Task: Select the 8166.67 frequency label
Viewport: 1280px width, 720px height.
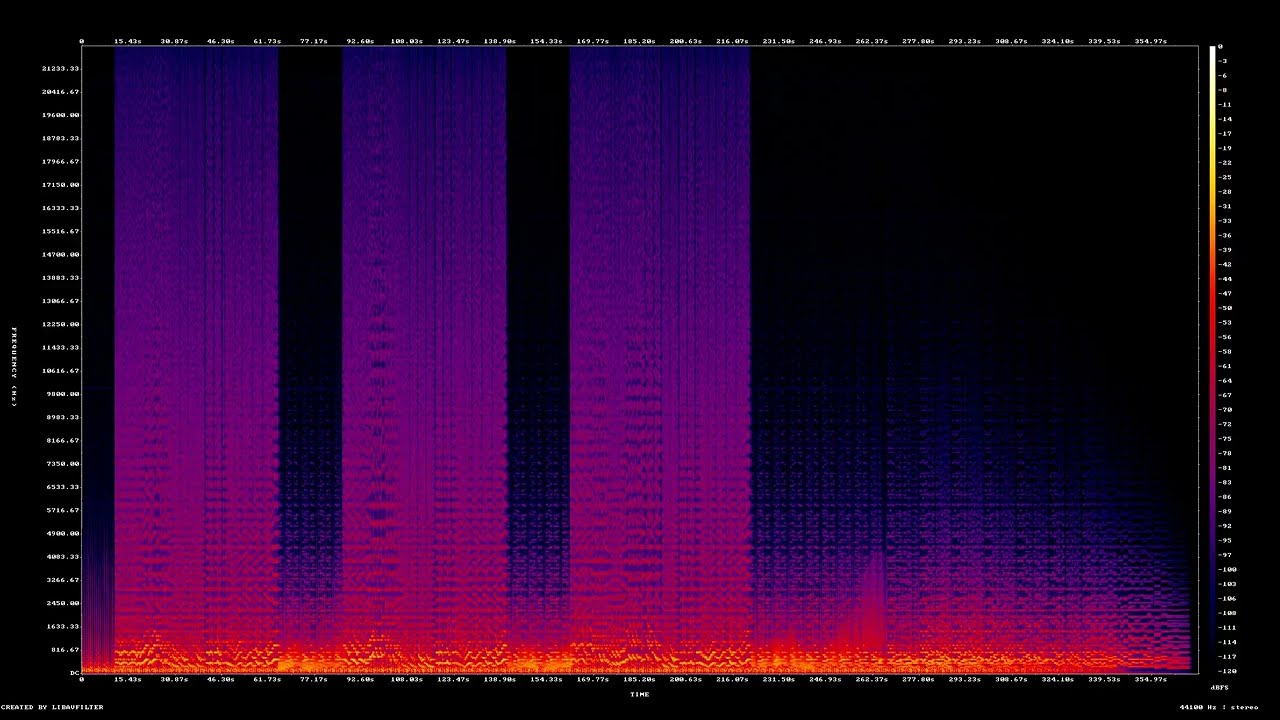Action: (63, 440)
